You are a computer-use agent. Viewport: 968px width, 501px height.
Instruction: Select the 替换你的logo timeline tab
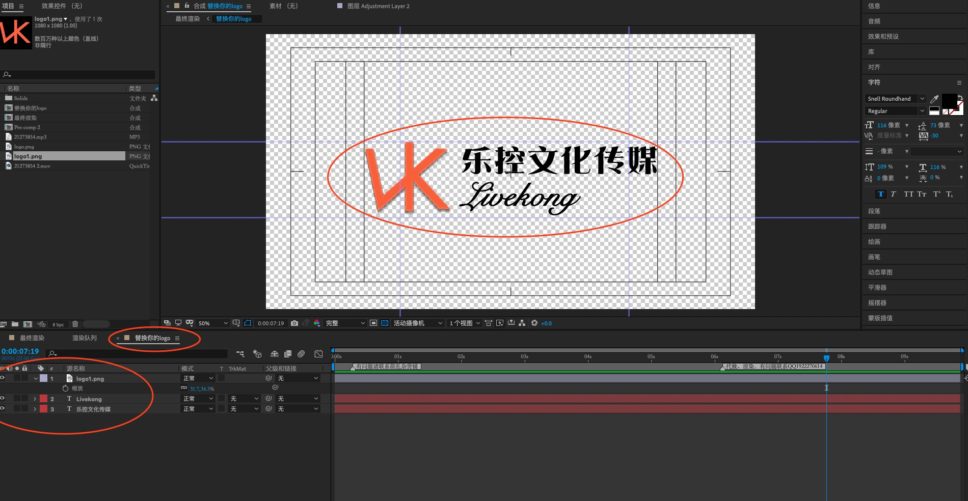tap(152, 338)
